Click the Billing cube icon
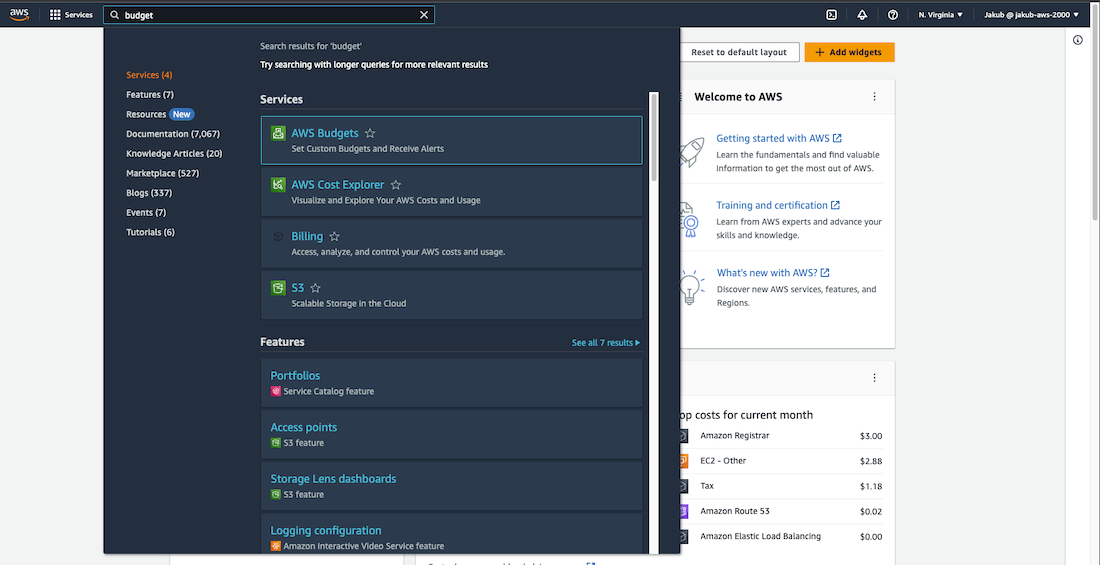Viewport: 1100px width, 565px height. (x=279, y=237)
